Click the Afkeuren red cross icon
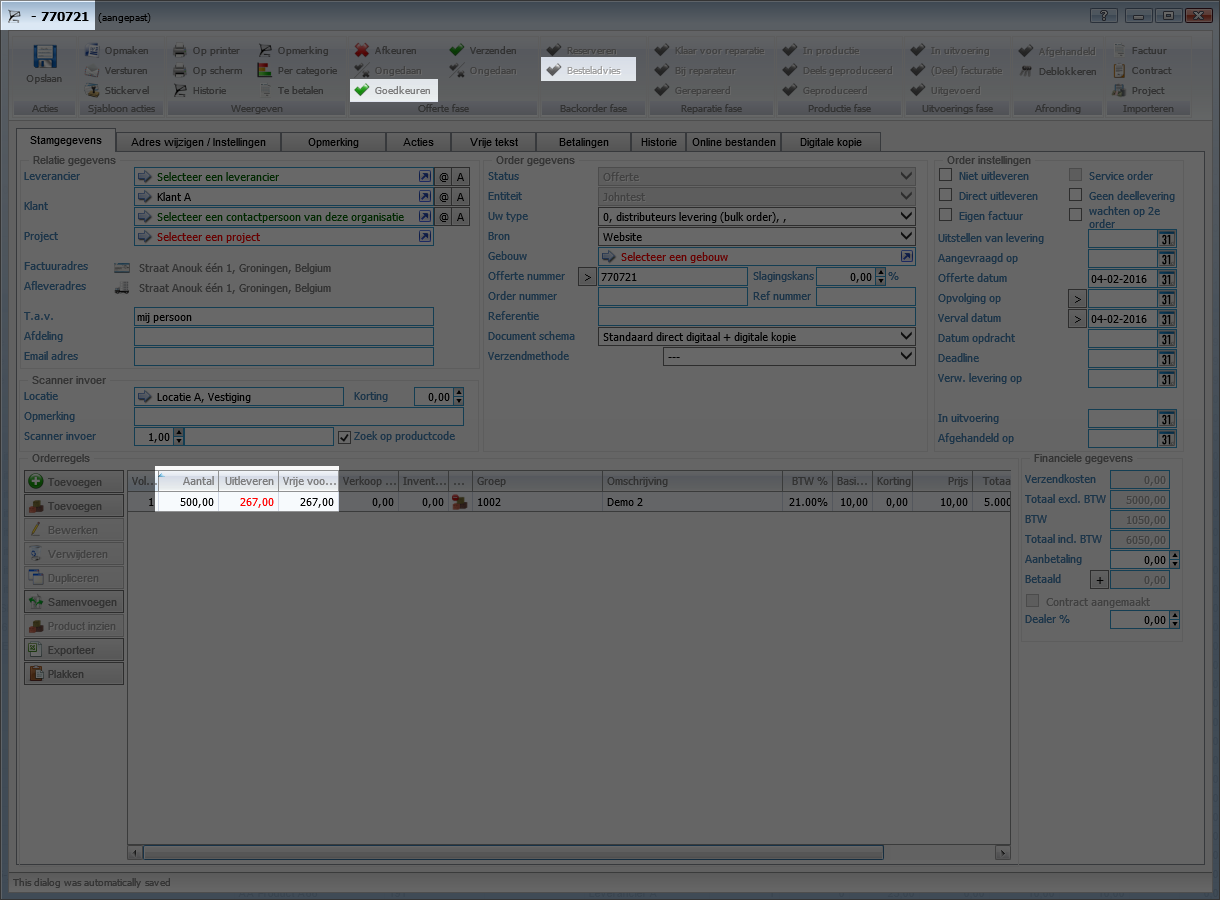1220x900 pixels. tap(362, 51)
